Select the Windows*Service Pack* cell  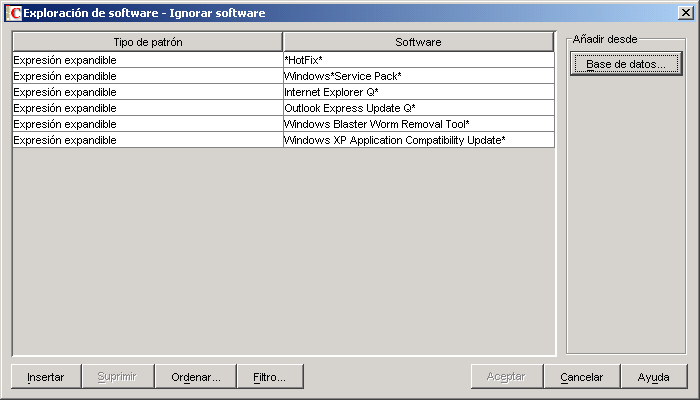419,76
